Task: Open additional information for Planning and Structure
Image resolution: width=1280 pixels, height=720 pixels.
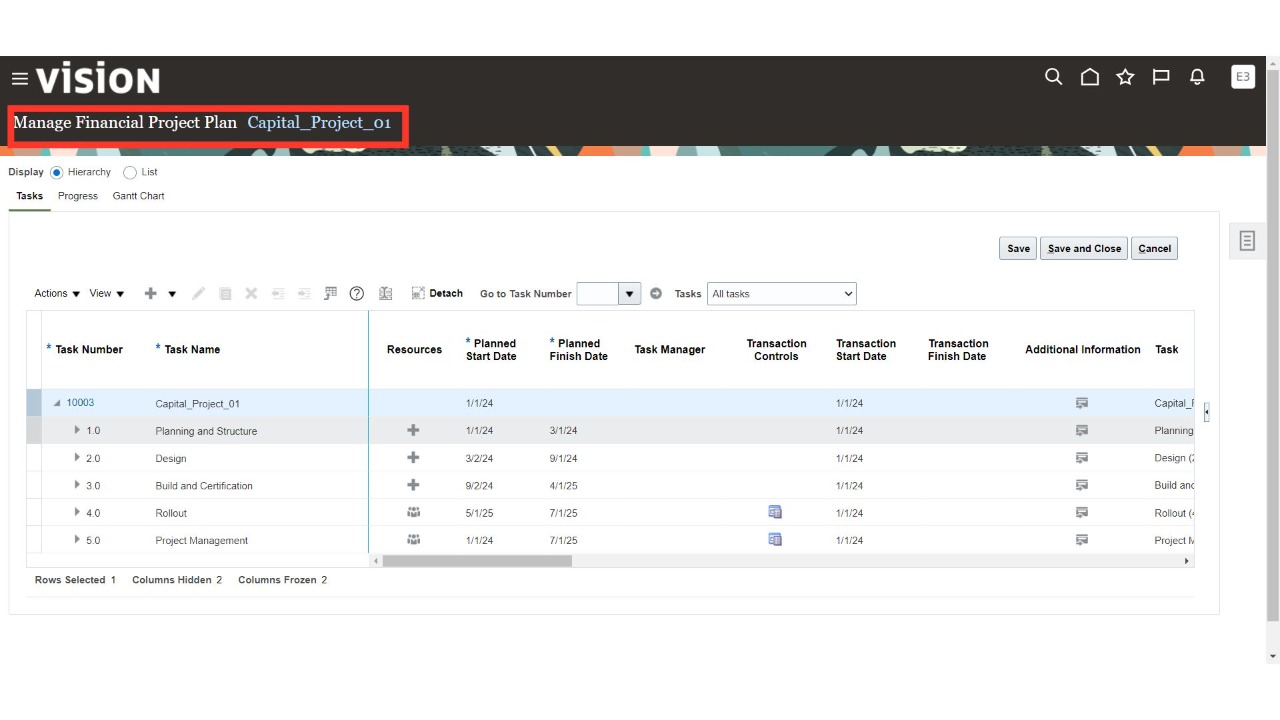Action: [1081, 430]
